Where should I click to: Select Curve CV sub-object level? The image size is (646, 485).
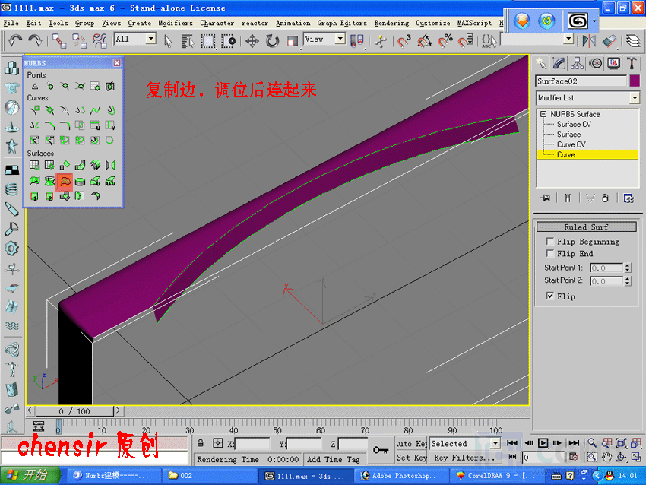coord(571,144)
